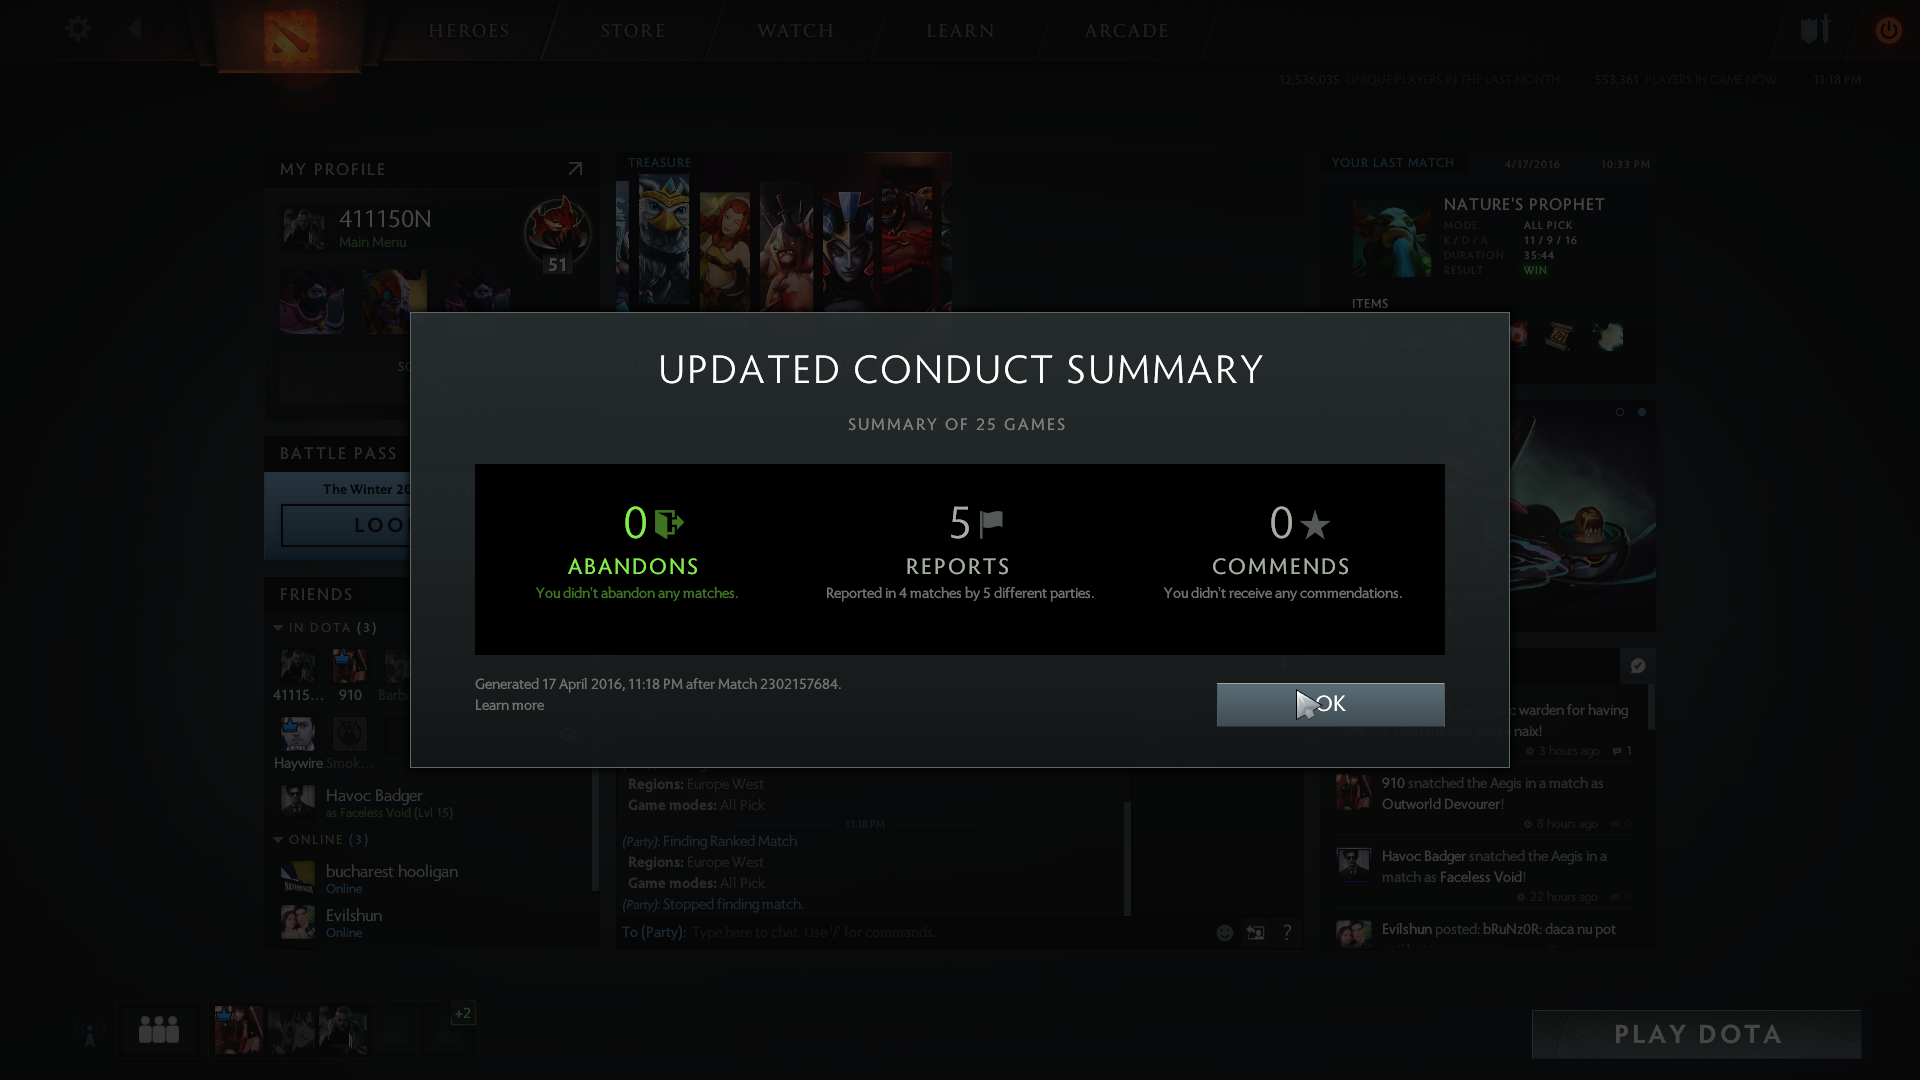Open the settings gear icon
The height and width of the screenshot is (1080, 1920).
click(78, 29)
